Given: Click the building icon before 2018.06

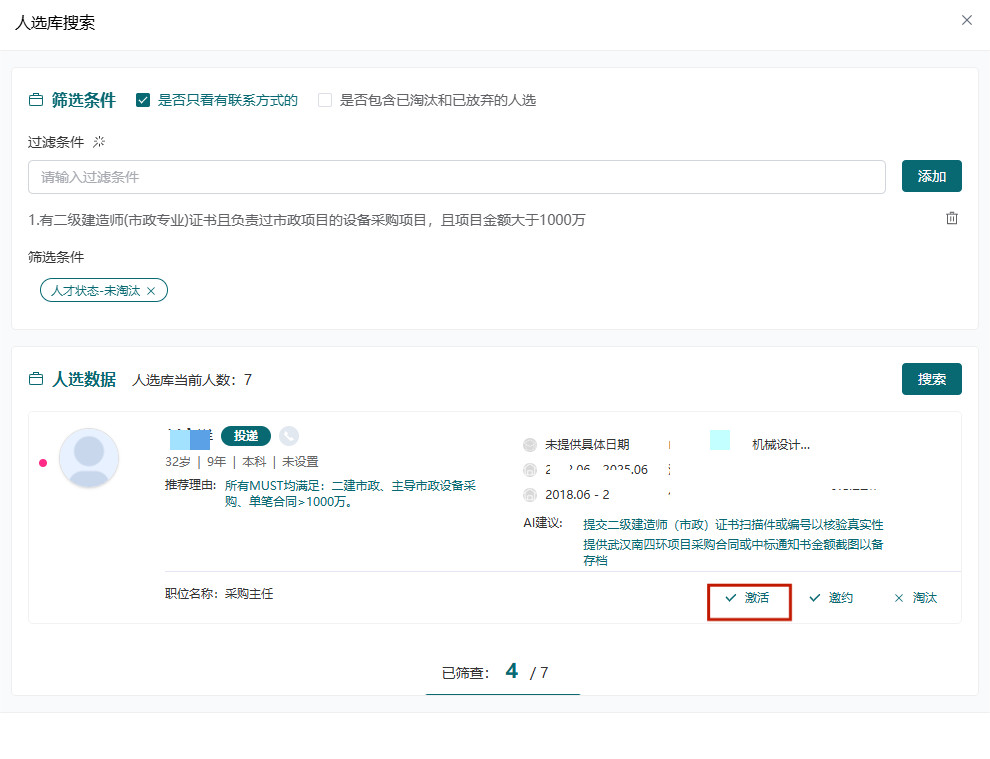Looking at the screenshot, I should (530, 493).
